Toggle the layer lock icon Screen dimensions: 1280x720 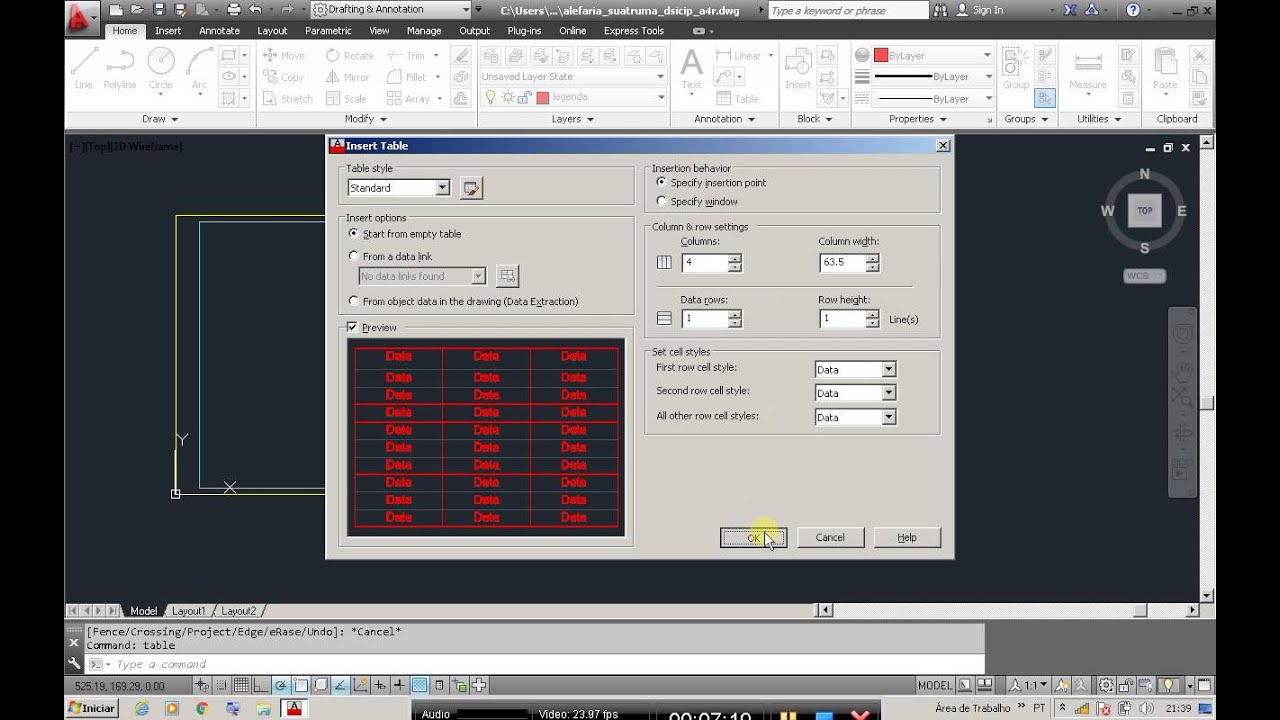coord(526,97)
